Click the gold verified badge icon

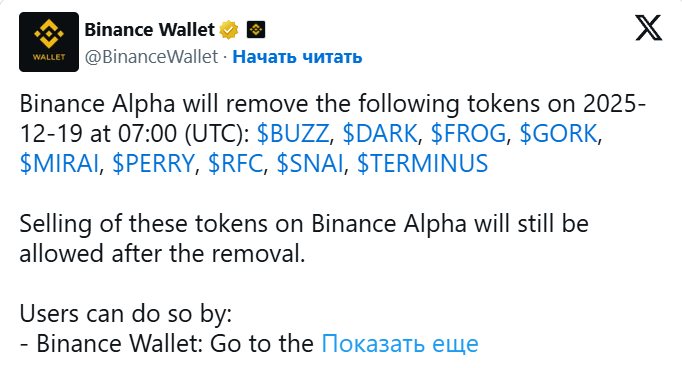click(229, 30)
